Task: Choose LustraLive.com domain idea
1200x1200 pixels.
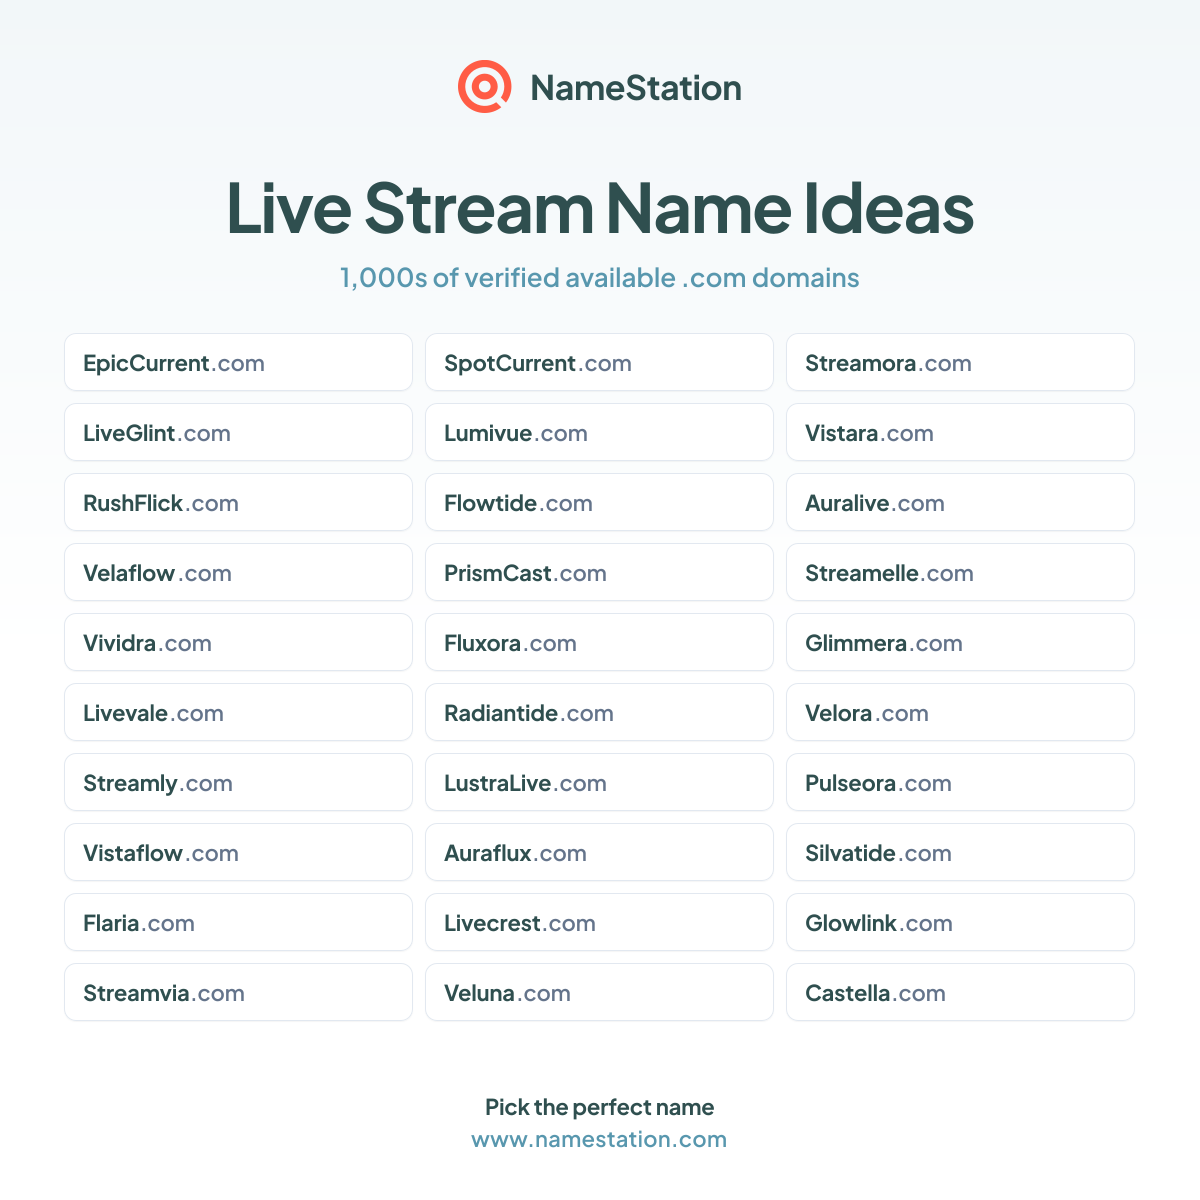Action: click(x=599, y=782)
